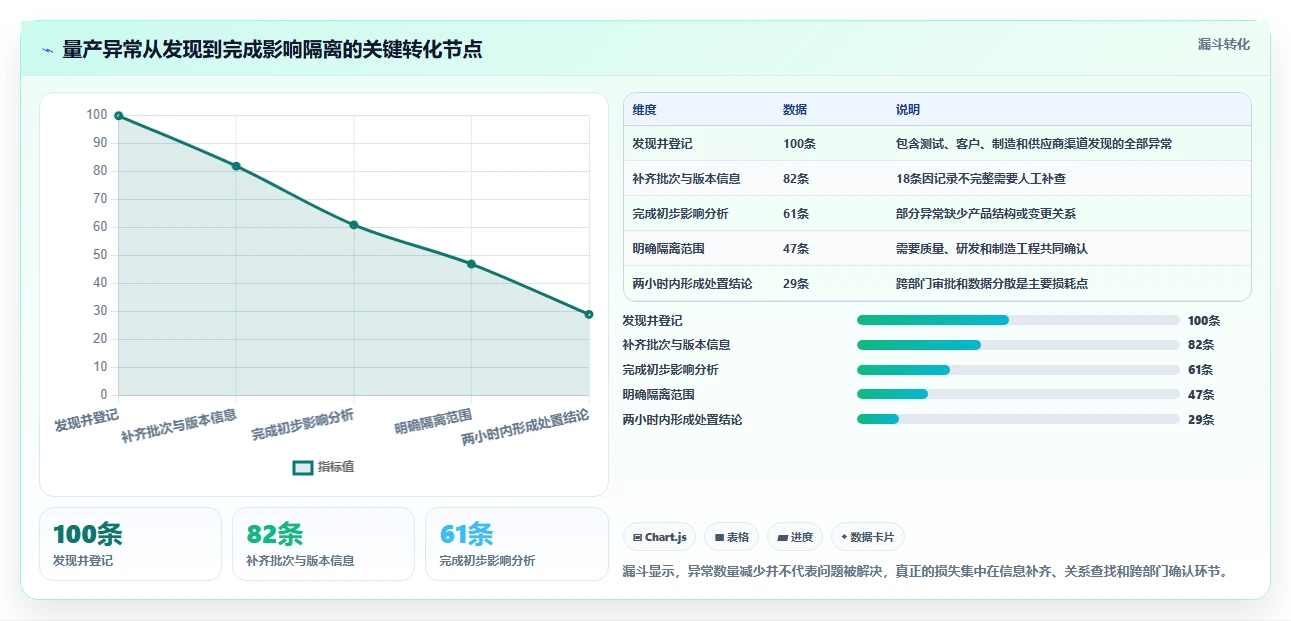This screenshot has height=621, width=1291.
Task: Click the 发现并登记 progress bar
Action: pos(1018,320)
